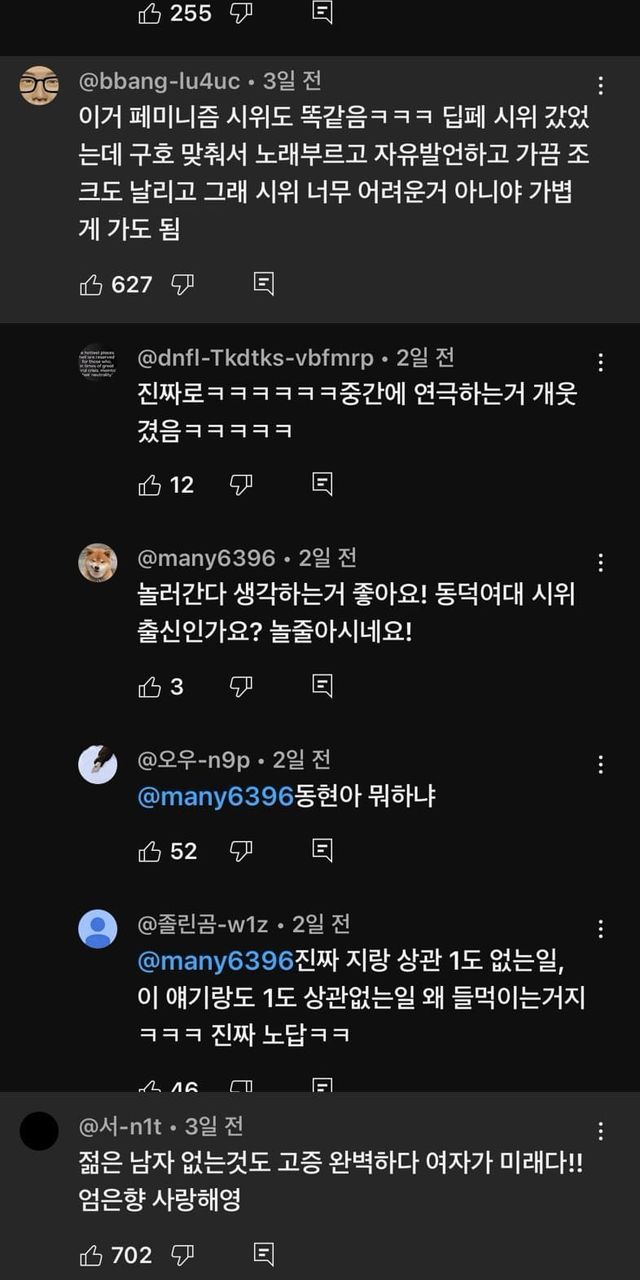Screen dimensions: 640x1280
Task: Tap the @many6396 mention in @오우-n9p's reply
Action: click(x=215, y=797)
